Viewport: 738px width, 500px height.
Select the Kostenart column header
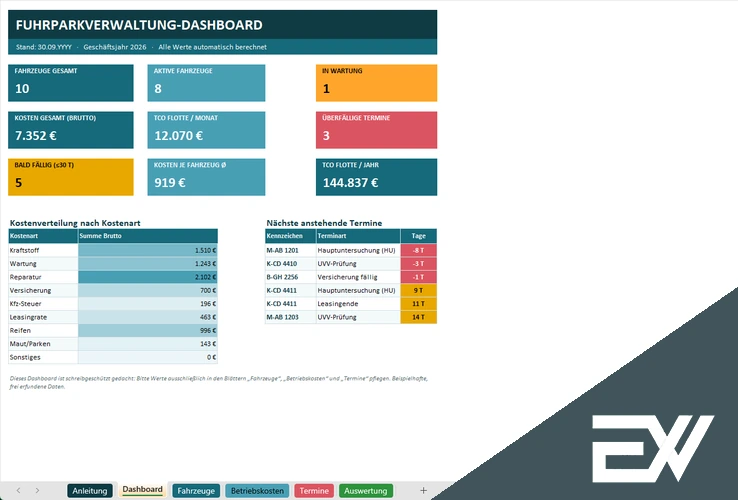pos(43,236)
